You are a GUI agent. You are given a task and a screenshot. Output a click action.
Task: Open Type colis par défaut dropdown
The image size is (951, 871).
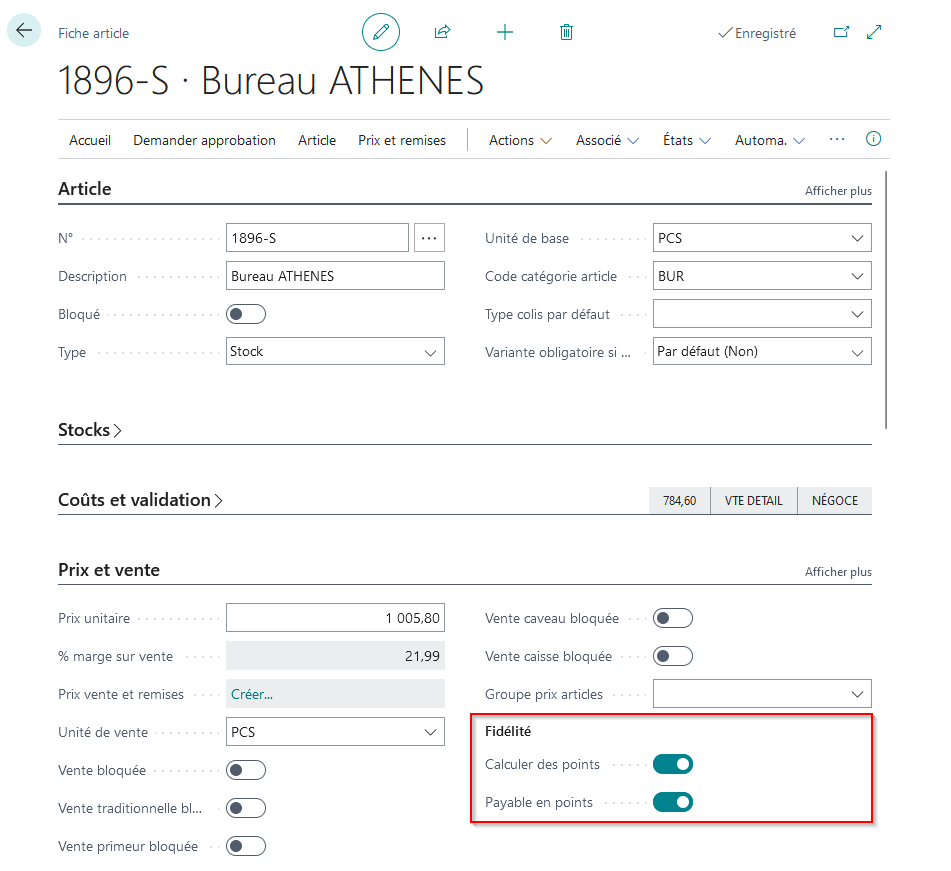(x=762, y=314)
